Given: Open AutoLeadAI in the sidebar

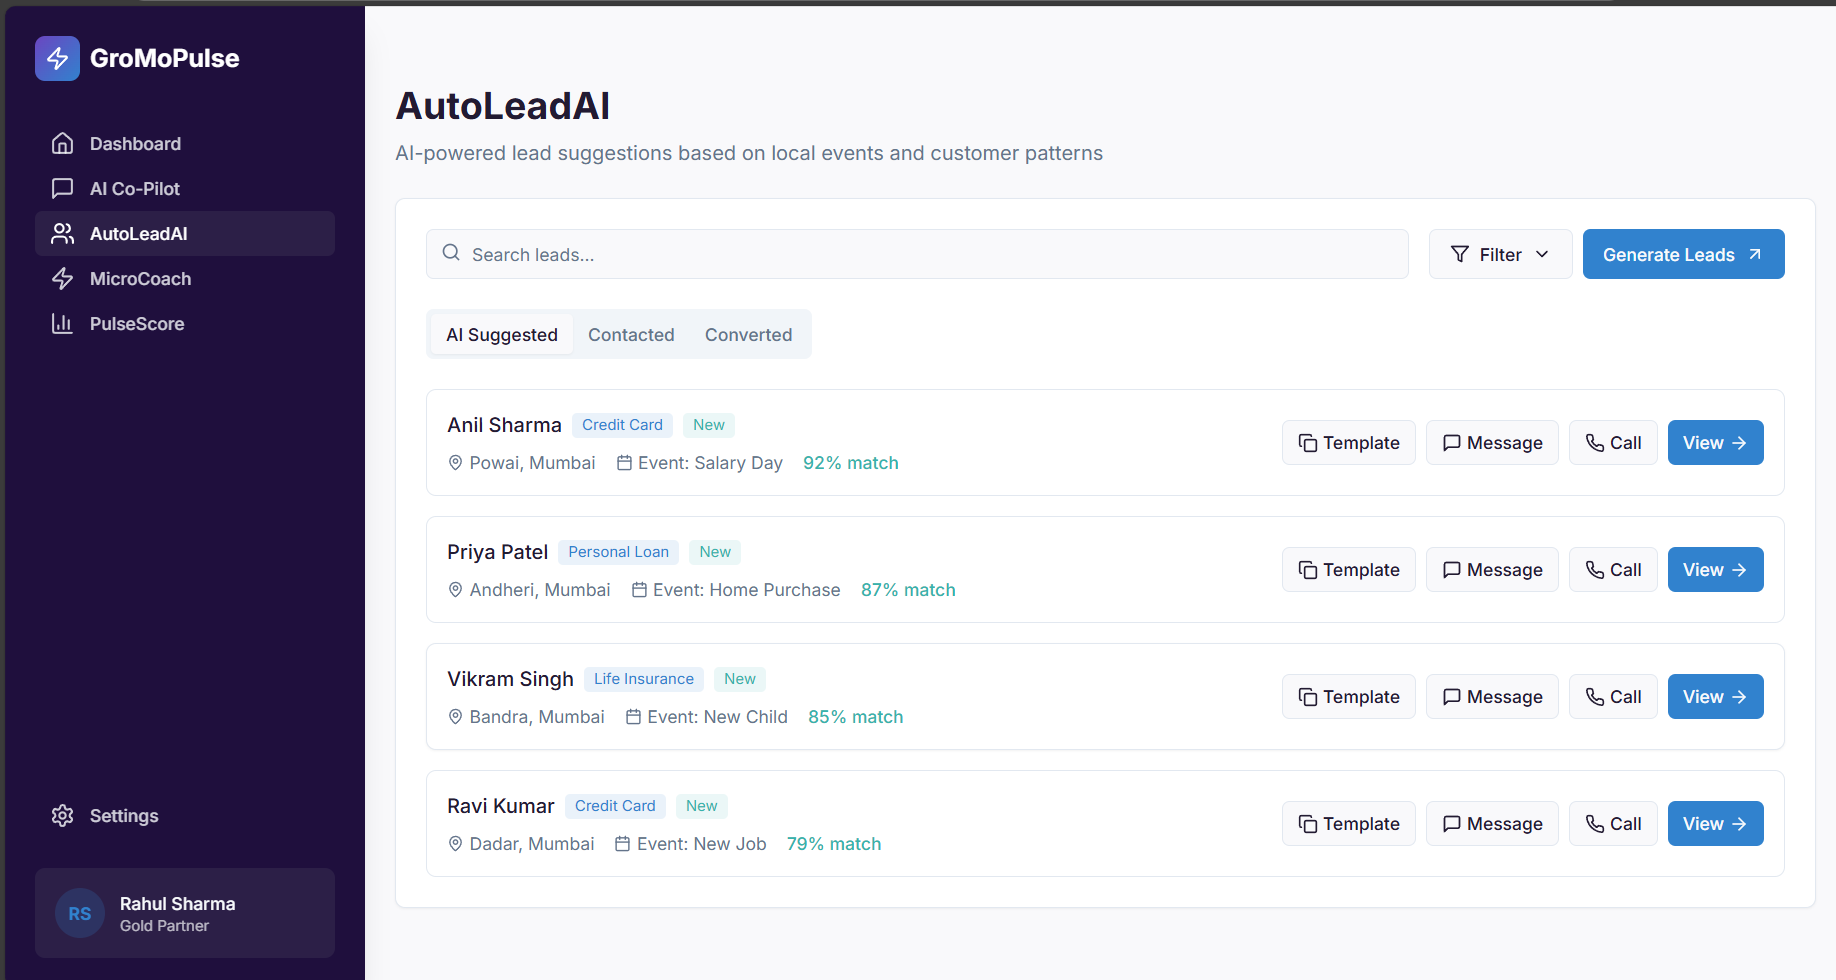Looking at the screenshot, I should pyautogui.click(x=185, y=233).
